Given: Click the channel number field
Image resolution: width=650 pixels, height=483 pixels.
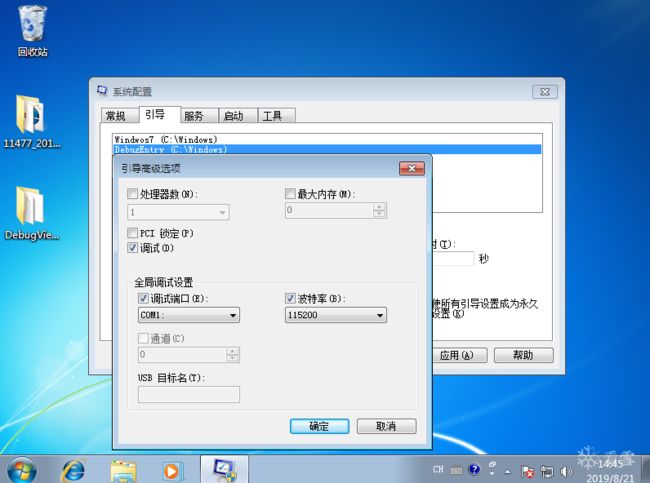Looking at the screenshot, I should point(182,354).
